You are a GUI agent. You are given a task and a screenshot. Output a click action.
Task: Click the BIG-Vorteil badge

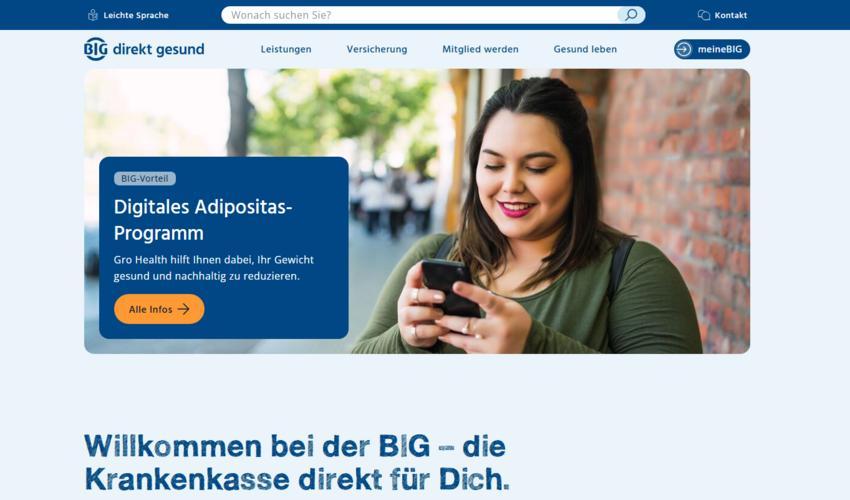[x=145, y=178]
